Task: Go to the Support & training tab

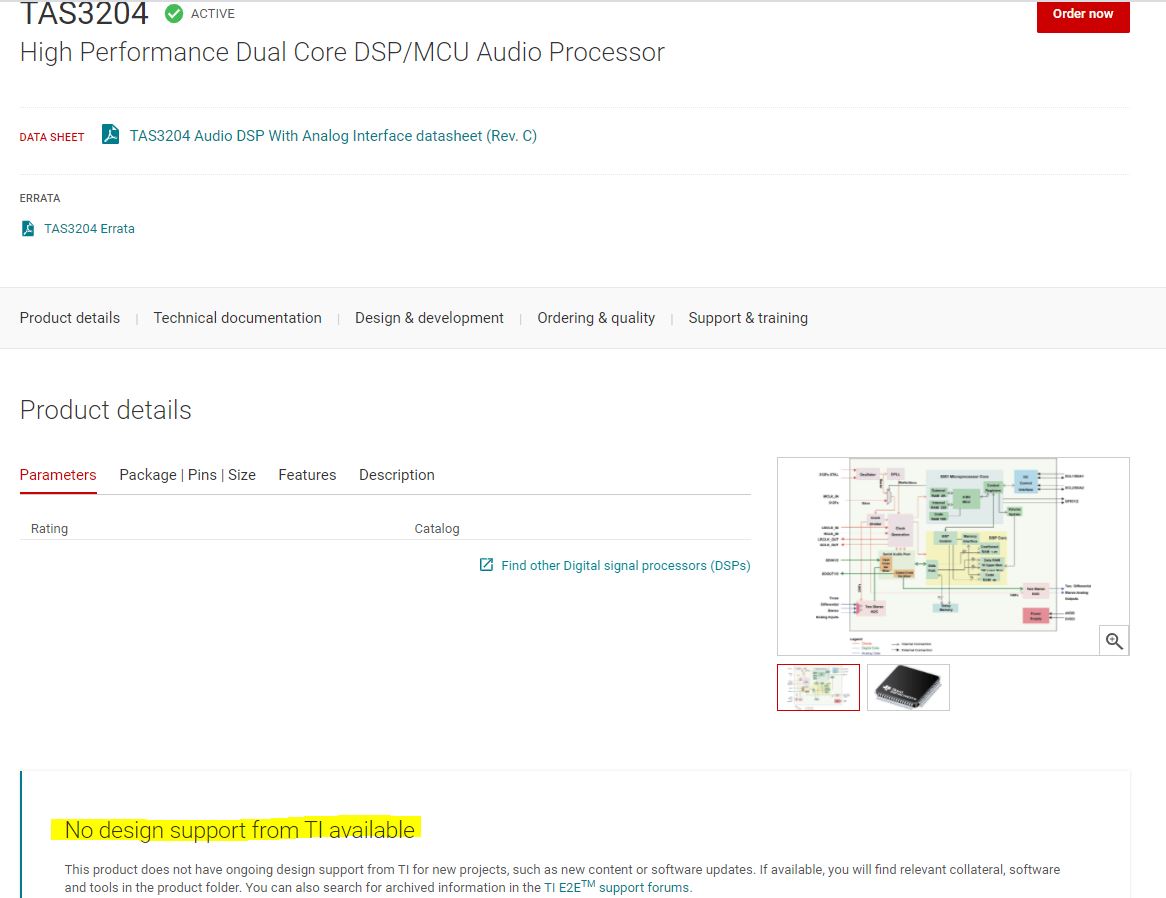Action: 748,317
